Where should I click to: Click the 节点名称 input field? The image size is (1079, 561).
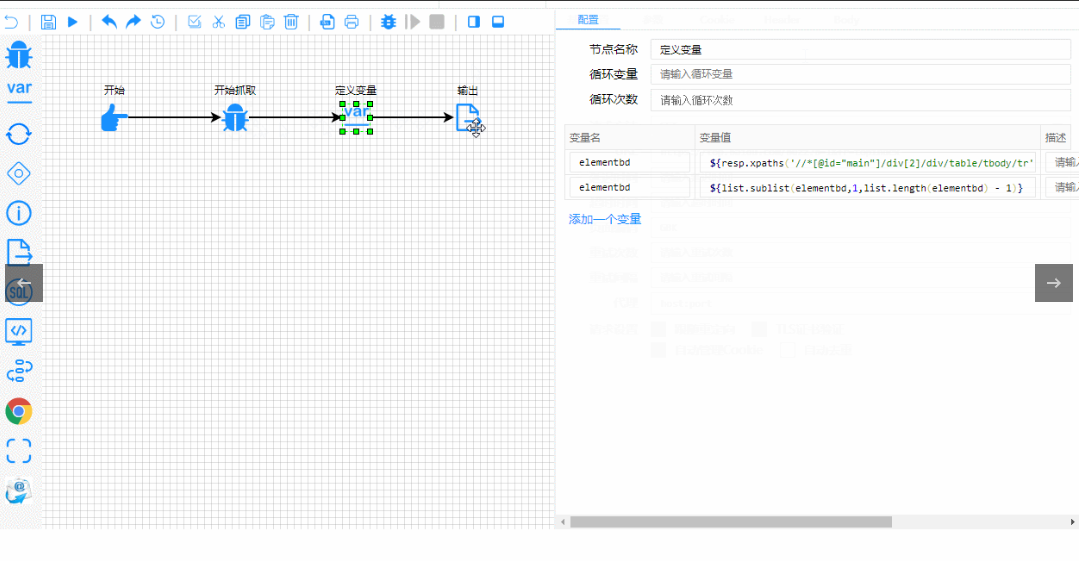(860, 50)
